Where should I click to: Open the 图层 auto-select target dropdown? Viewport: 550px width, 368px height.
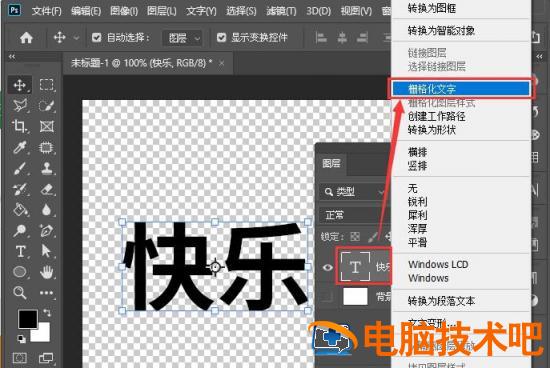pos(182,38)
